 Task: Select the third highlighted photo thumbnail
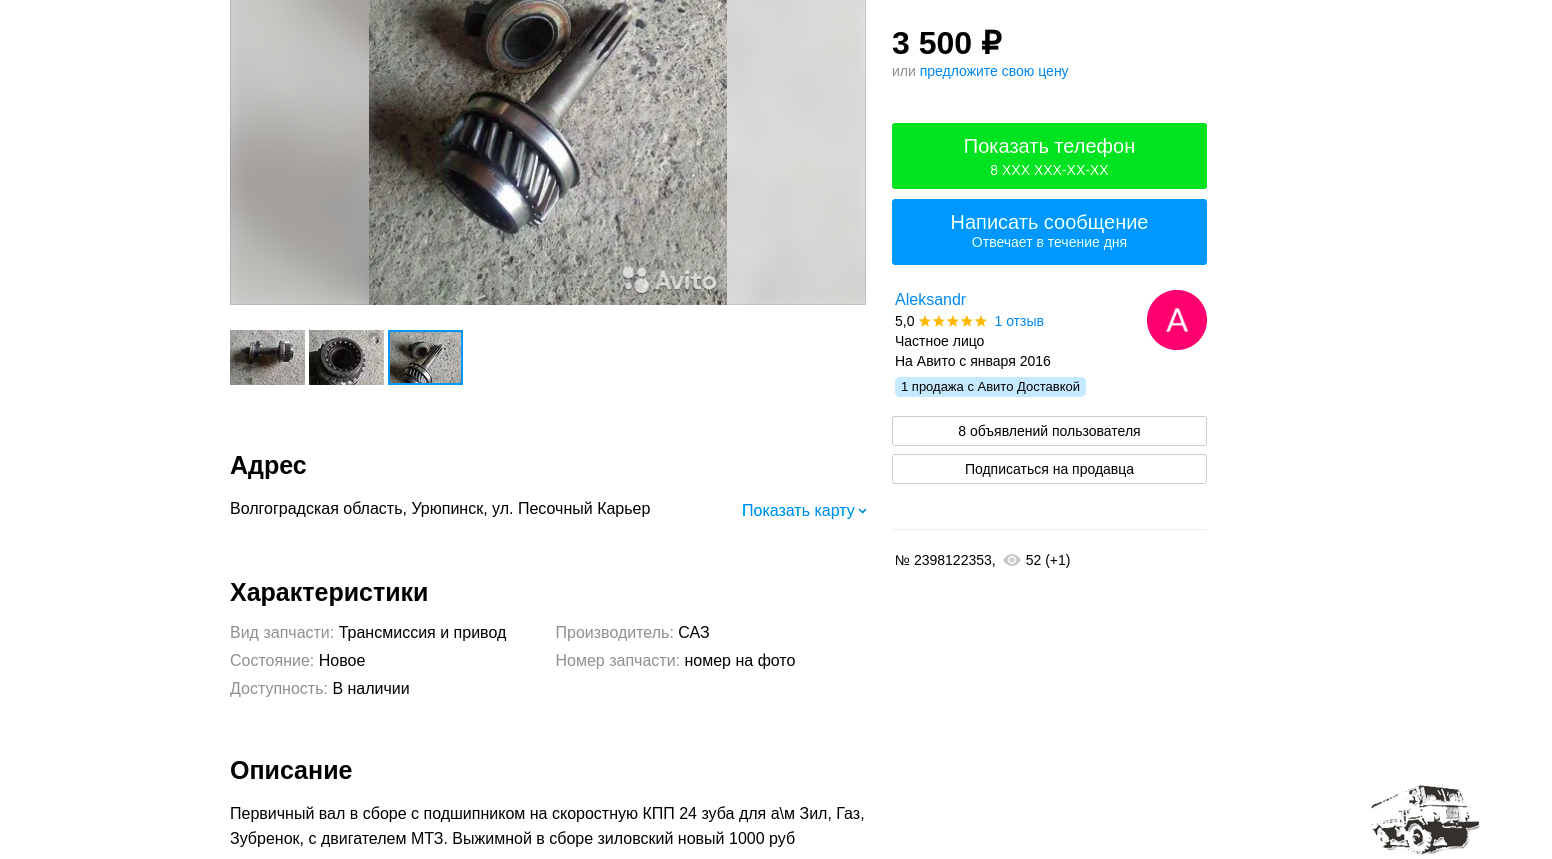[x=425, y=357]
